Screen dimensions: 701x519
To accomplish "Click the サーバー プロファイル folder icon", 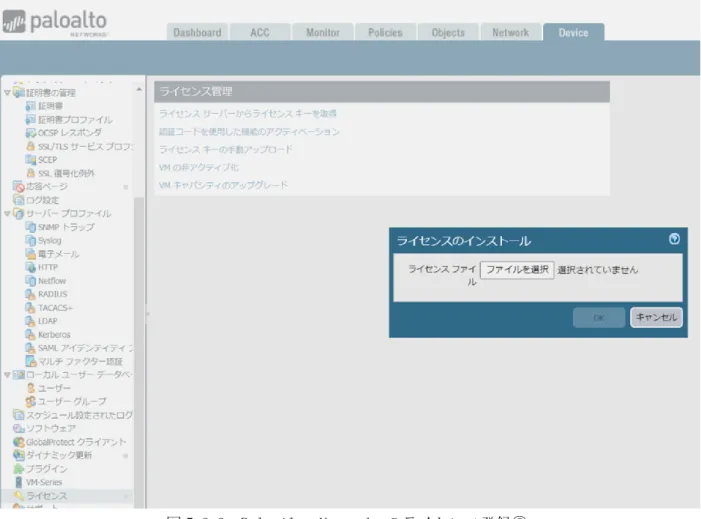I will [x=19, y=213].
